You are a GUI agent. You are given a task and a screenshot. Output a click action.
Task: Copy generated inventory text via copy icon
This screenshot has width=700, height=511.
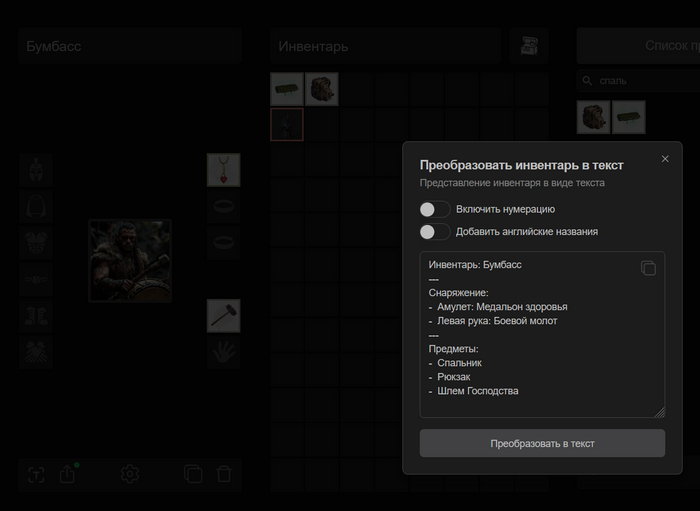(x=648, y=268)
